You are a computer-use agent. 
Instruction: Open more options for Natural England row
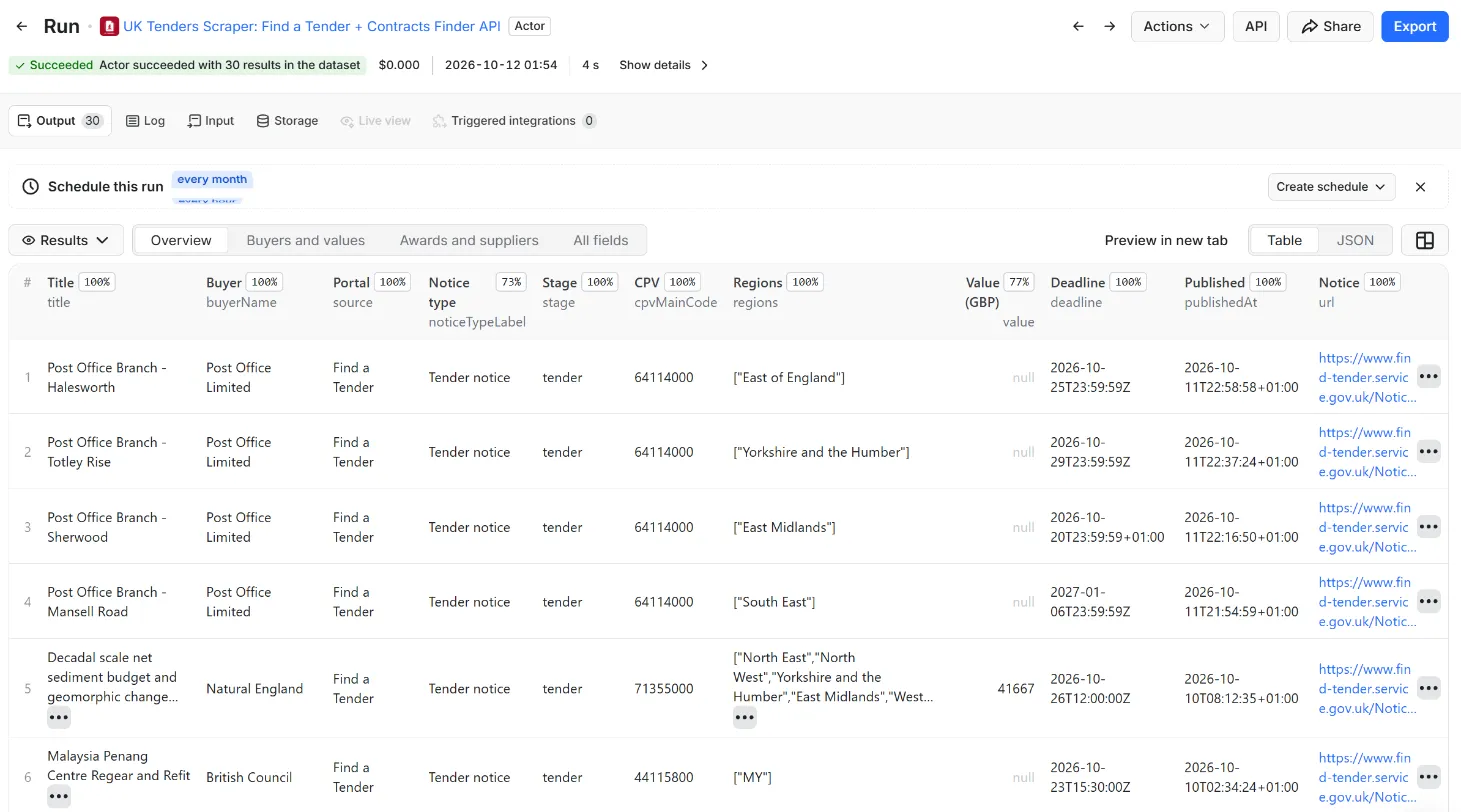1429,688
